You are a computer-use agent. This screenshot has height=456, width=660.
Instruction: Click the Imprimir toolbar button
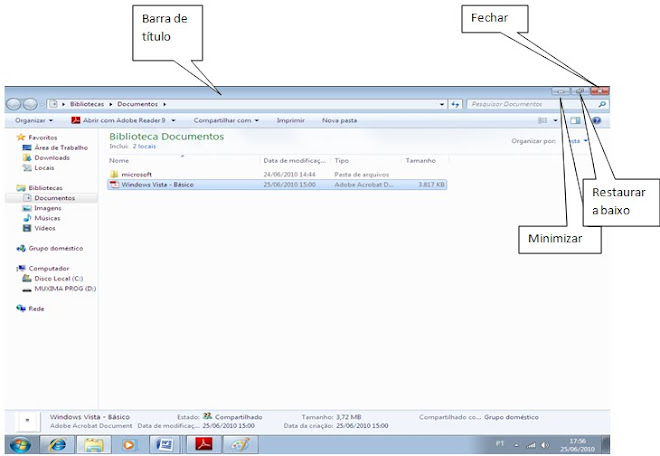click(x=290, y=120)
